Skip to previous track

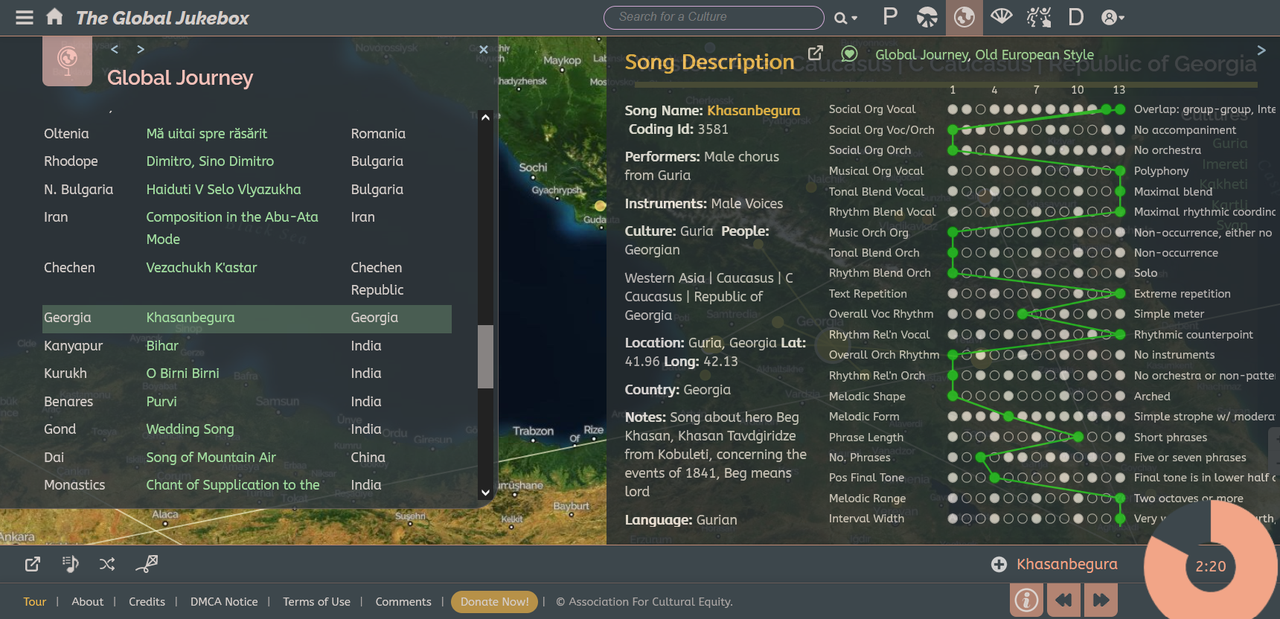coord(1063,601)
